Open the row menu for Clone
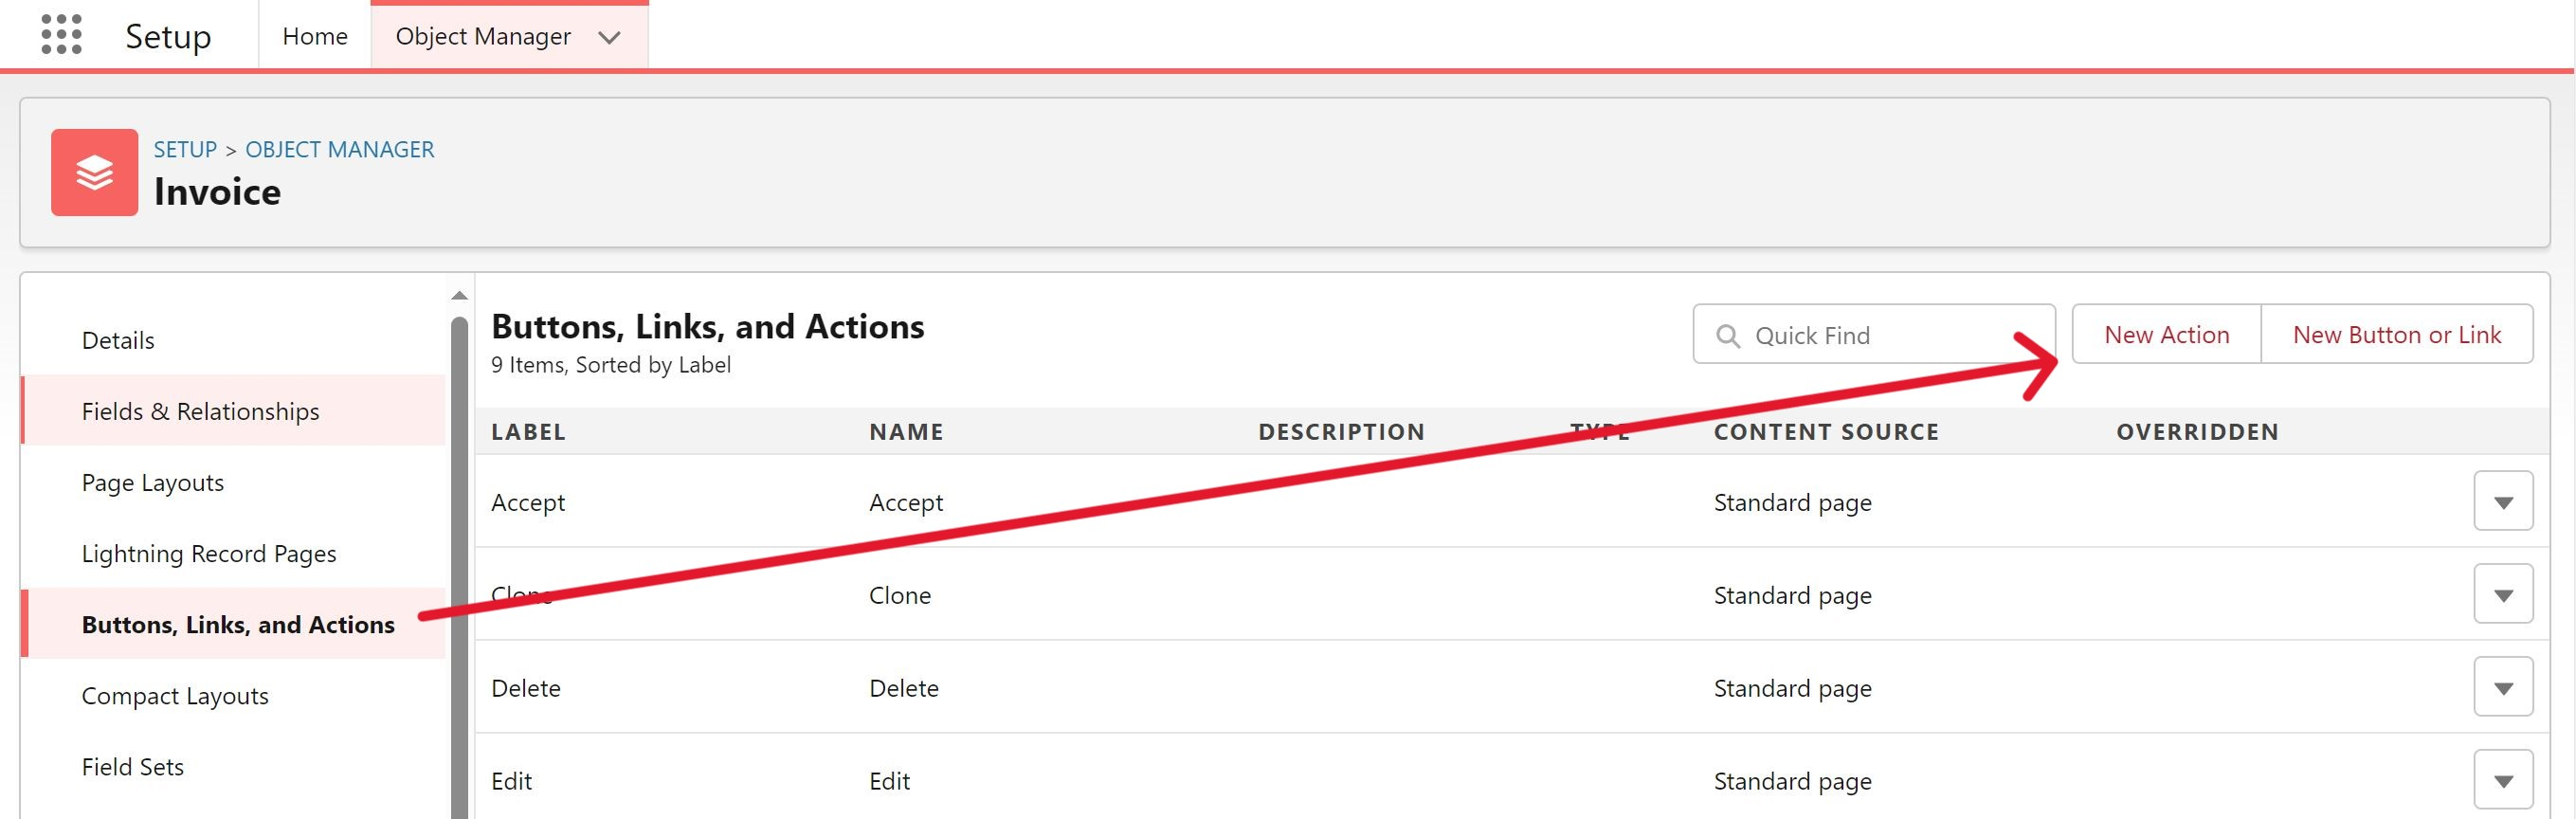The height and width of the screenshot is (819, 2576). tap(2503, 594)
